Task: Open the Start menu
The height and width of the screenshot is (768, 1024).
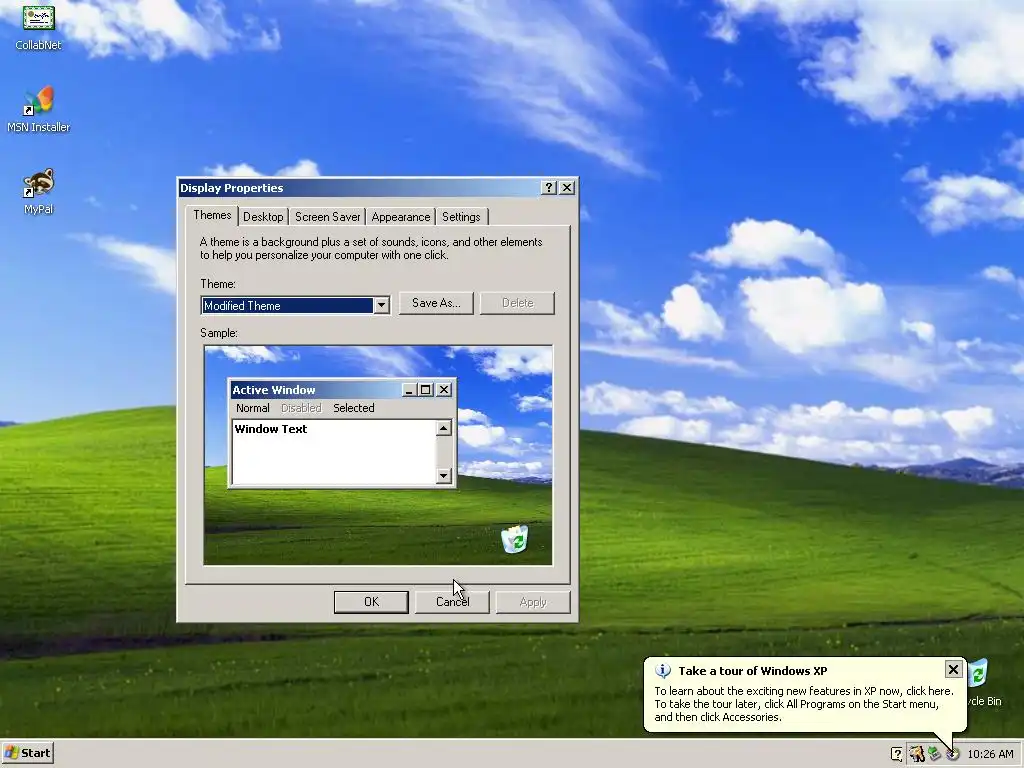Action: [27, 754]
